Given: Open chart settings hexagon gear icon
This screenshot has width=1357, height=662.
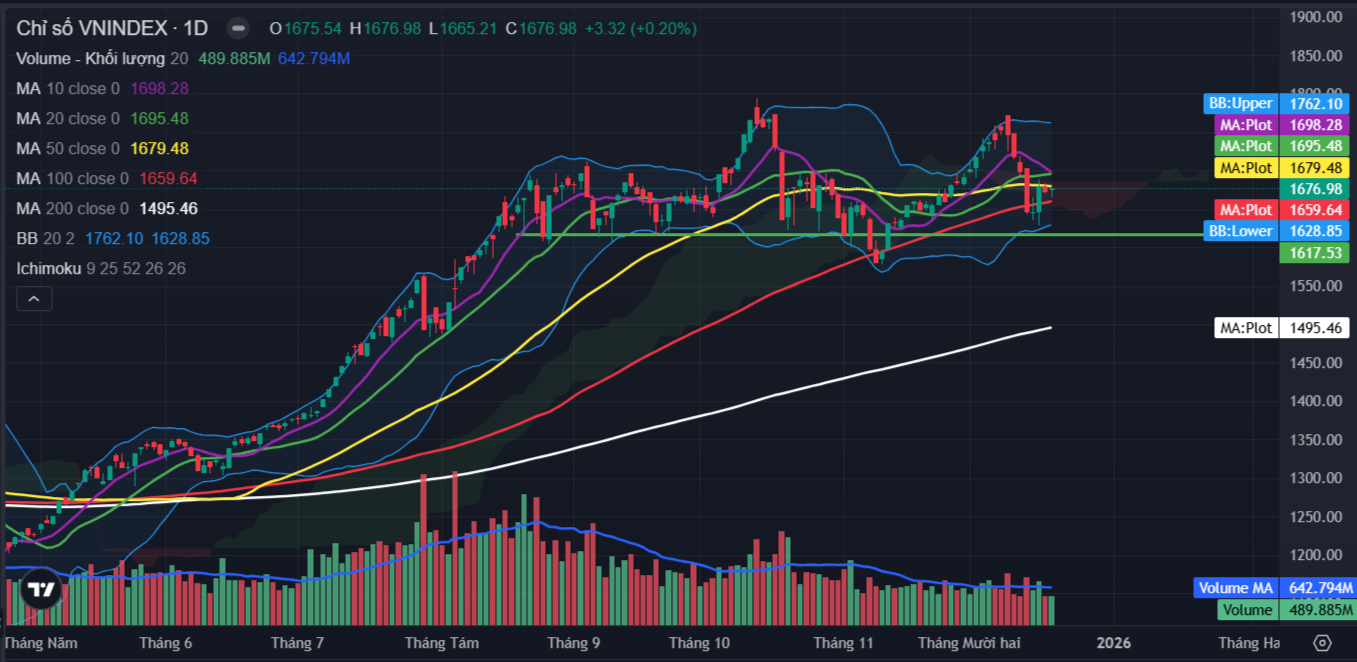Looking at the screenshot, I should point(1322,642).
